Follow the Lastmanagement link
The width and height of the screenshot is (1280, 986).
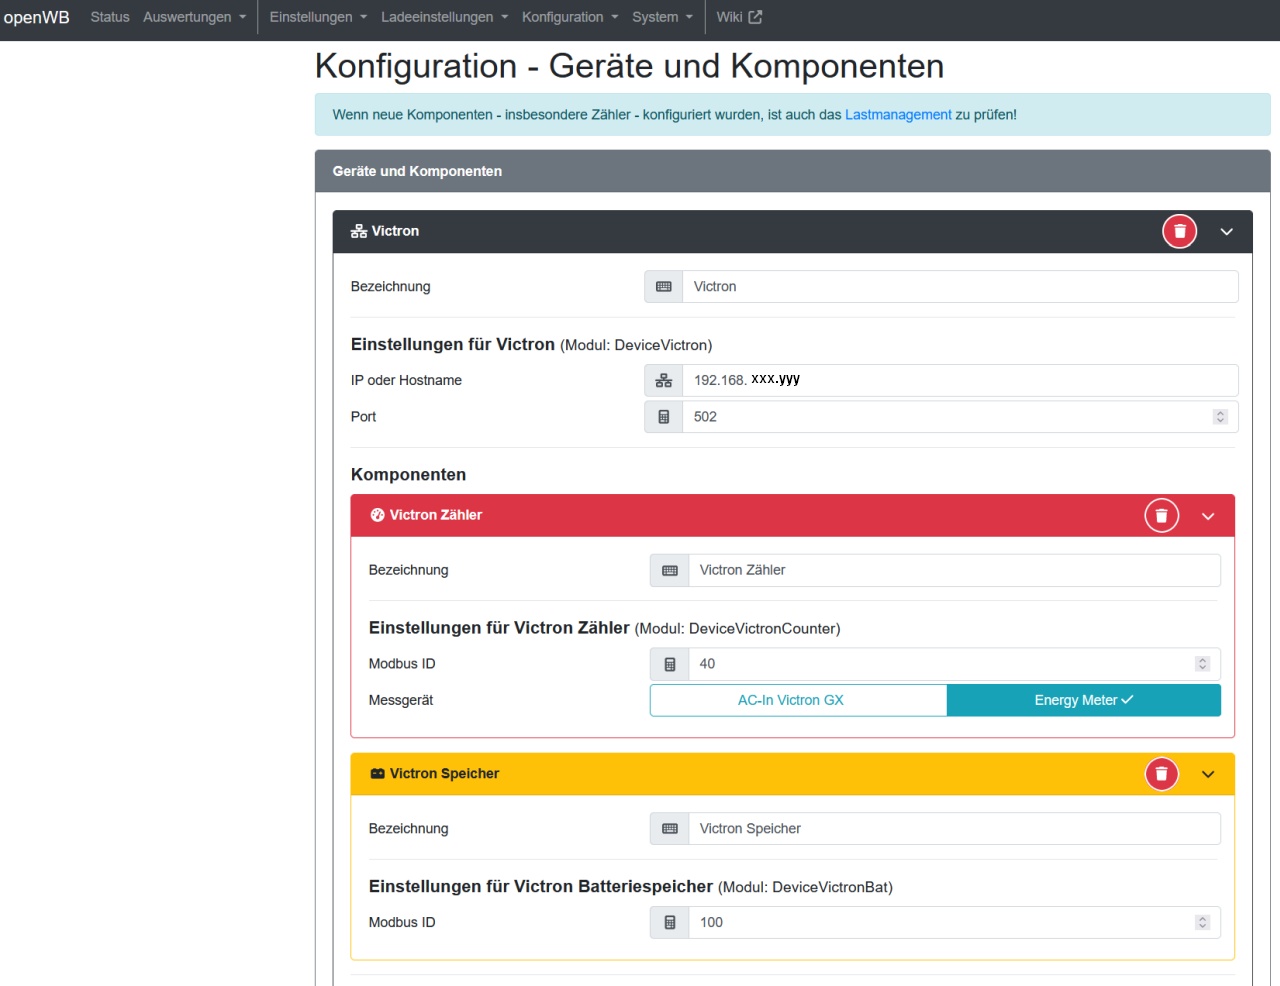pyautogui.click(x=898, y=115)
